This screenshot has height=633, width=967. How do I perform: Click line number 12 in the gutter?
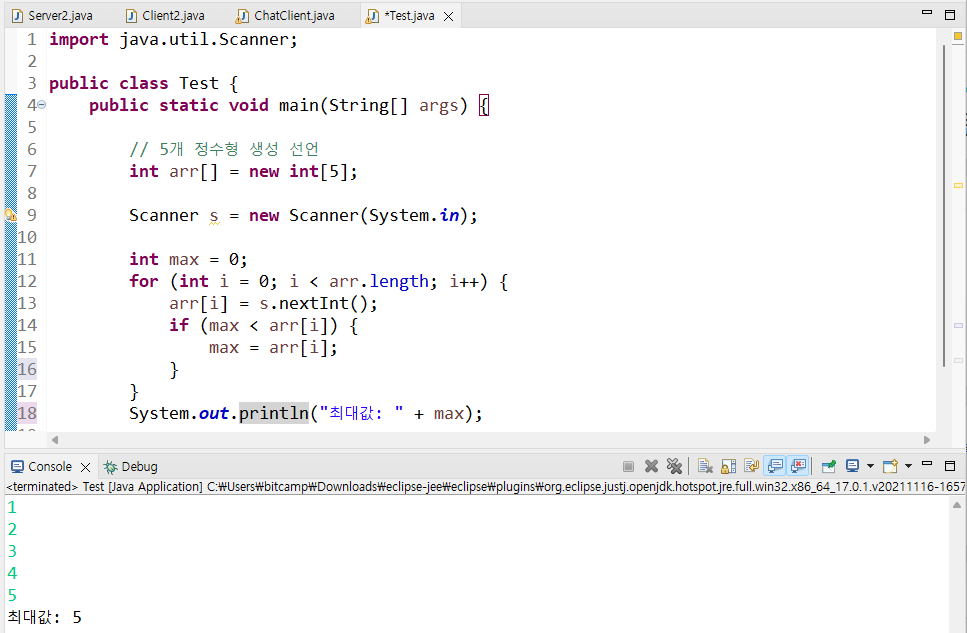pos(27,281)
